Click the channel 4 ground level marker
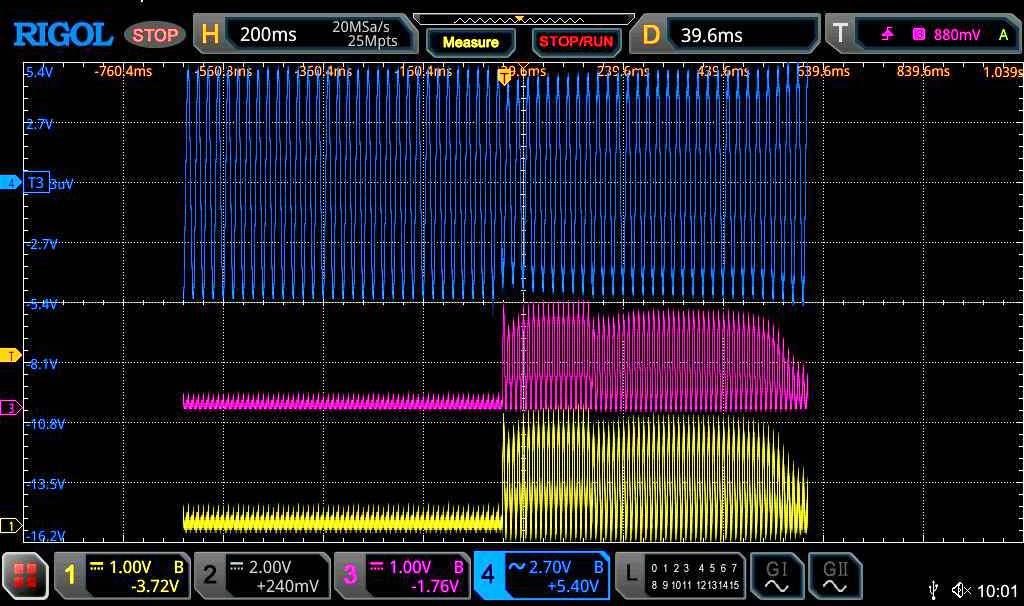Image resolution: width=1024 pixels, height=606 pixels. pyautogui.click(x=11, y=183)
